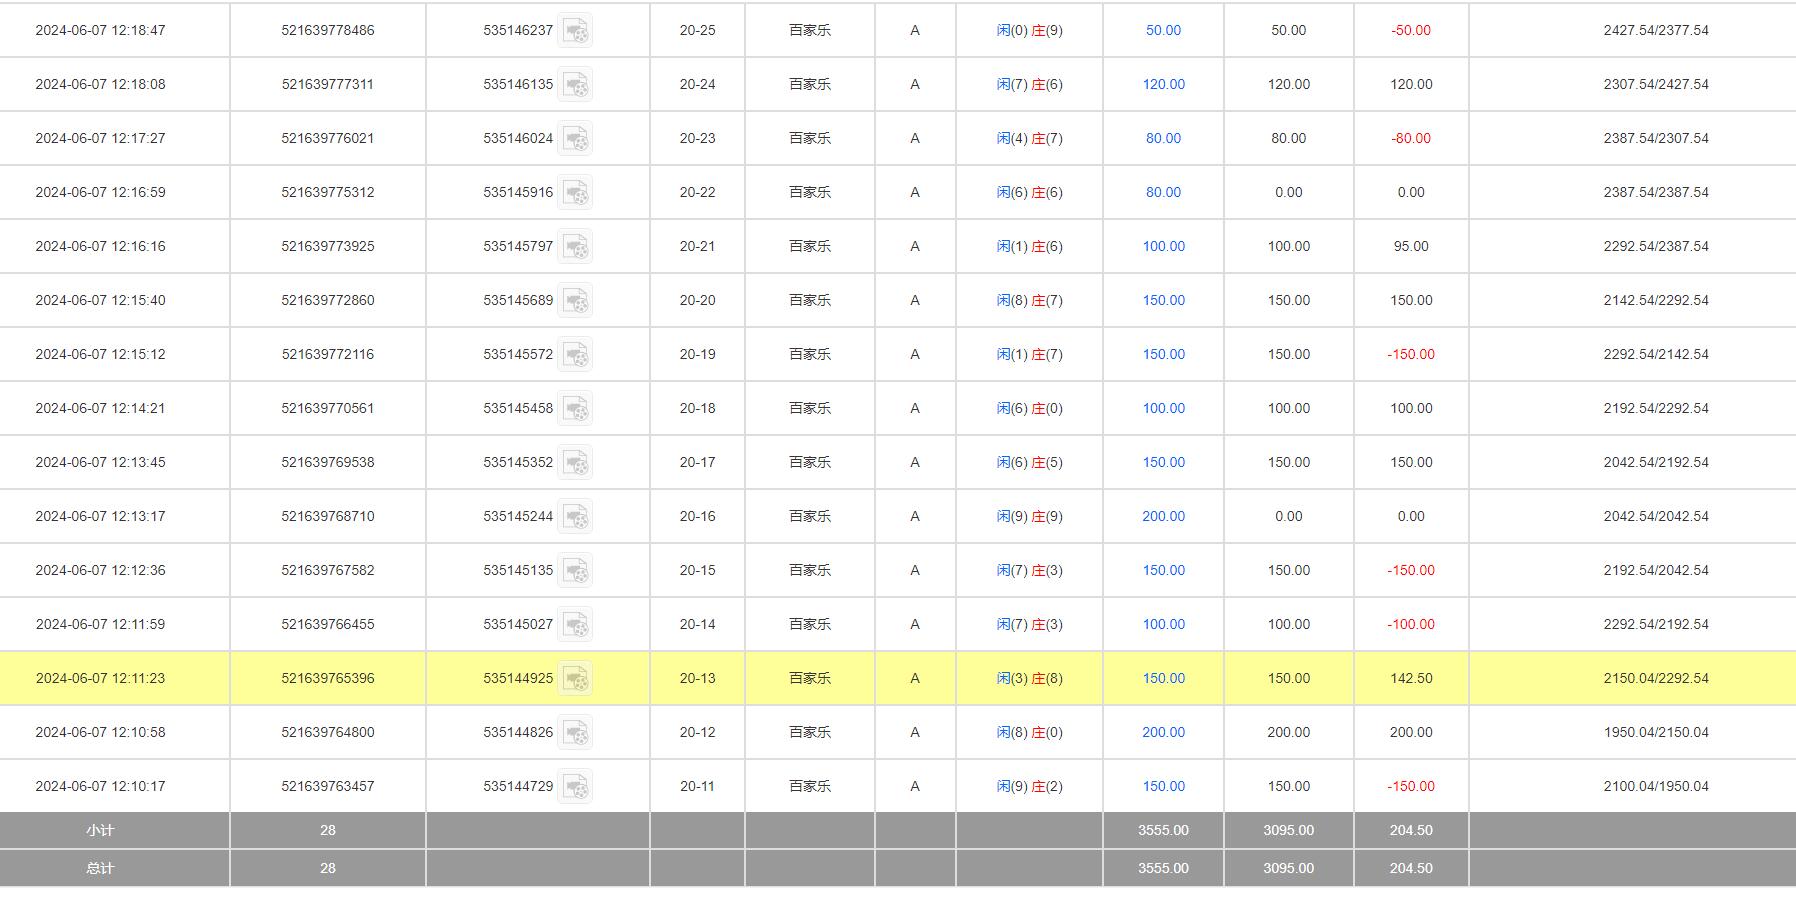The image size is (1796, 902).
Task: Play replay video for game 535145244
Action: point(575,517)
